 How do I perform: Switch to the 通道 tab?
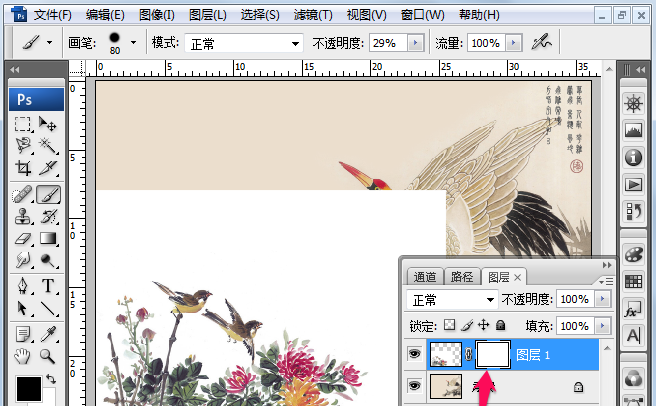click(x=425, y=277)
